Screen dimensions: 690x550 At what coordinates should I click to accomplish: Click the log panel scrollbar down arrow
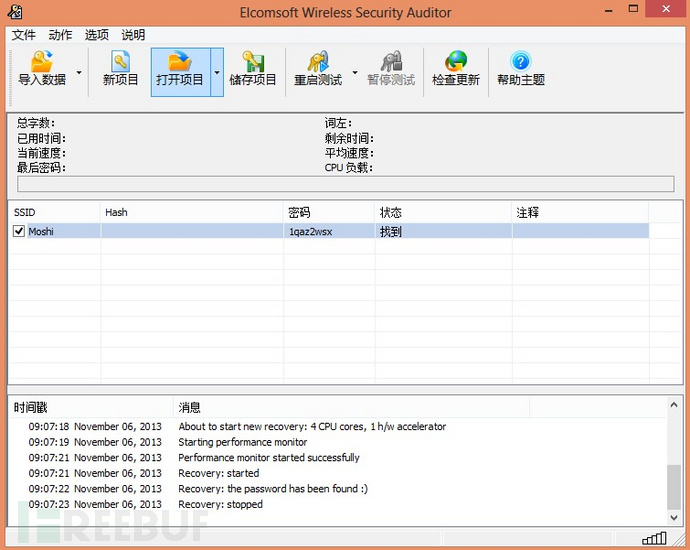coord(674,517)
